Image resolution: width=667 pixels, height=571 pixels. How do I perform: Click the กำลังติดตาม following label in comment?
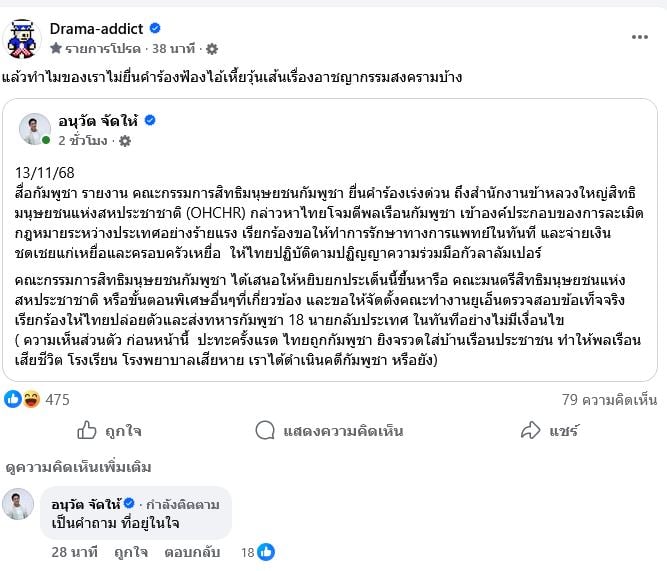click(185, 502)
